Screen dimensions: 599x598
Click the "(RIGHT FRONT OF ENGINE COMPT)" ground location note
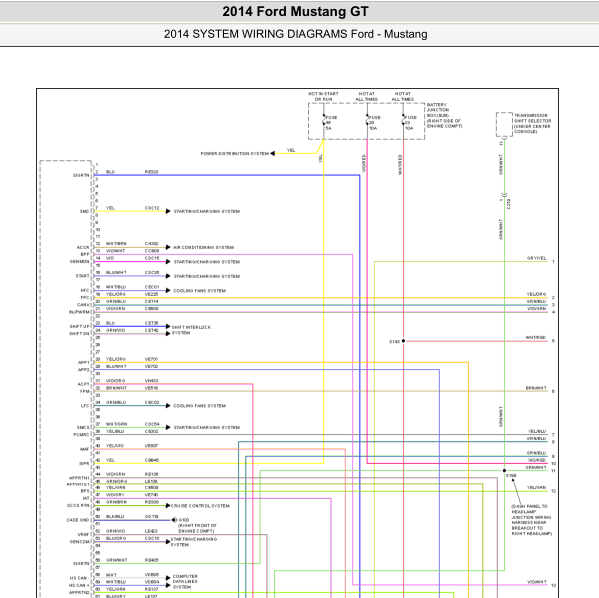197,528
